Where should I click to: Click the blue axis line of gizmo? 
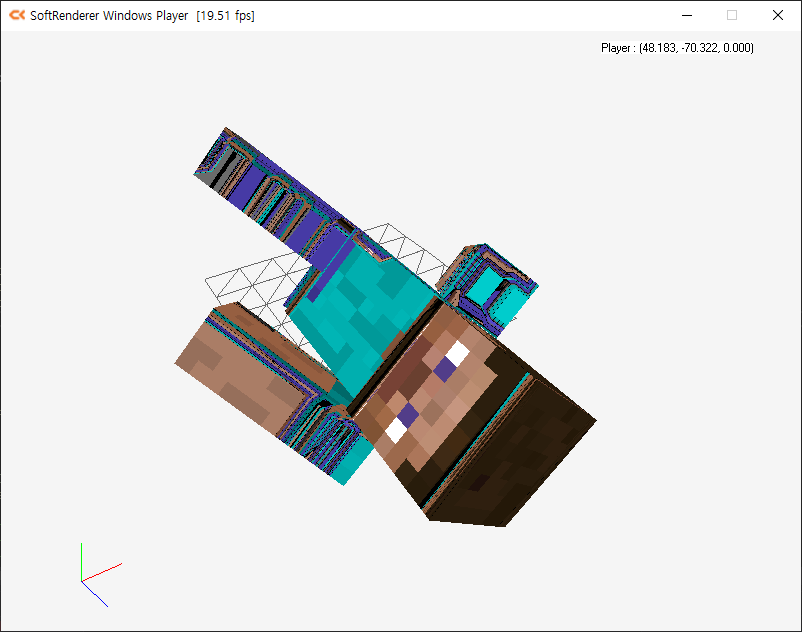coord(95,593)
